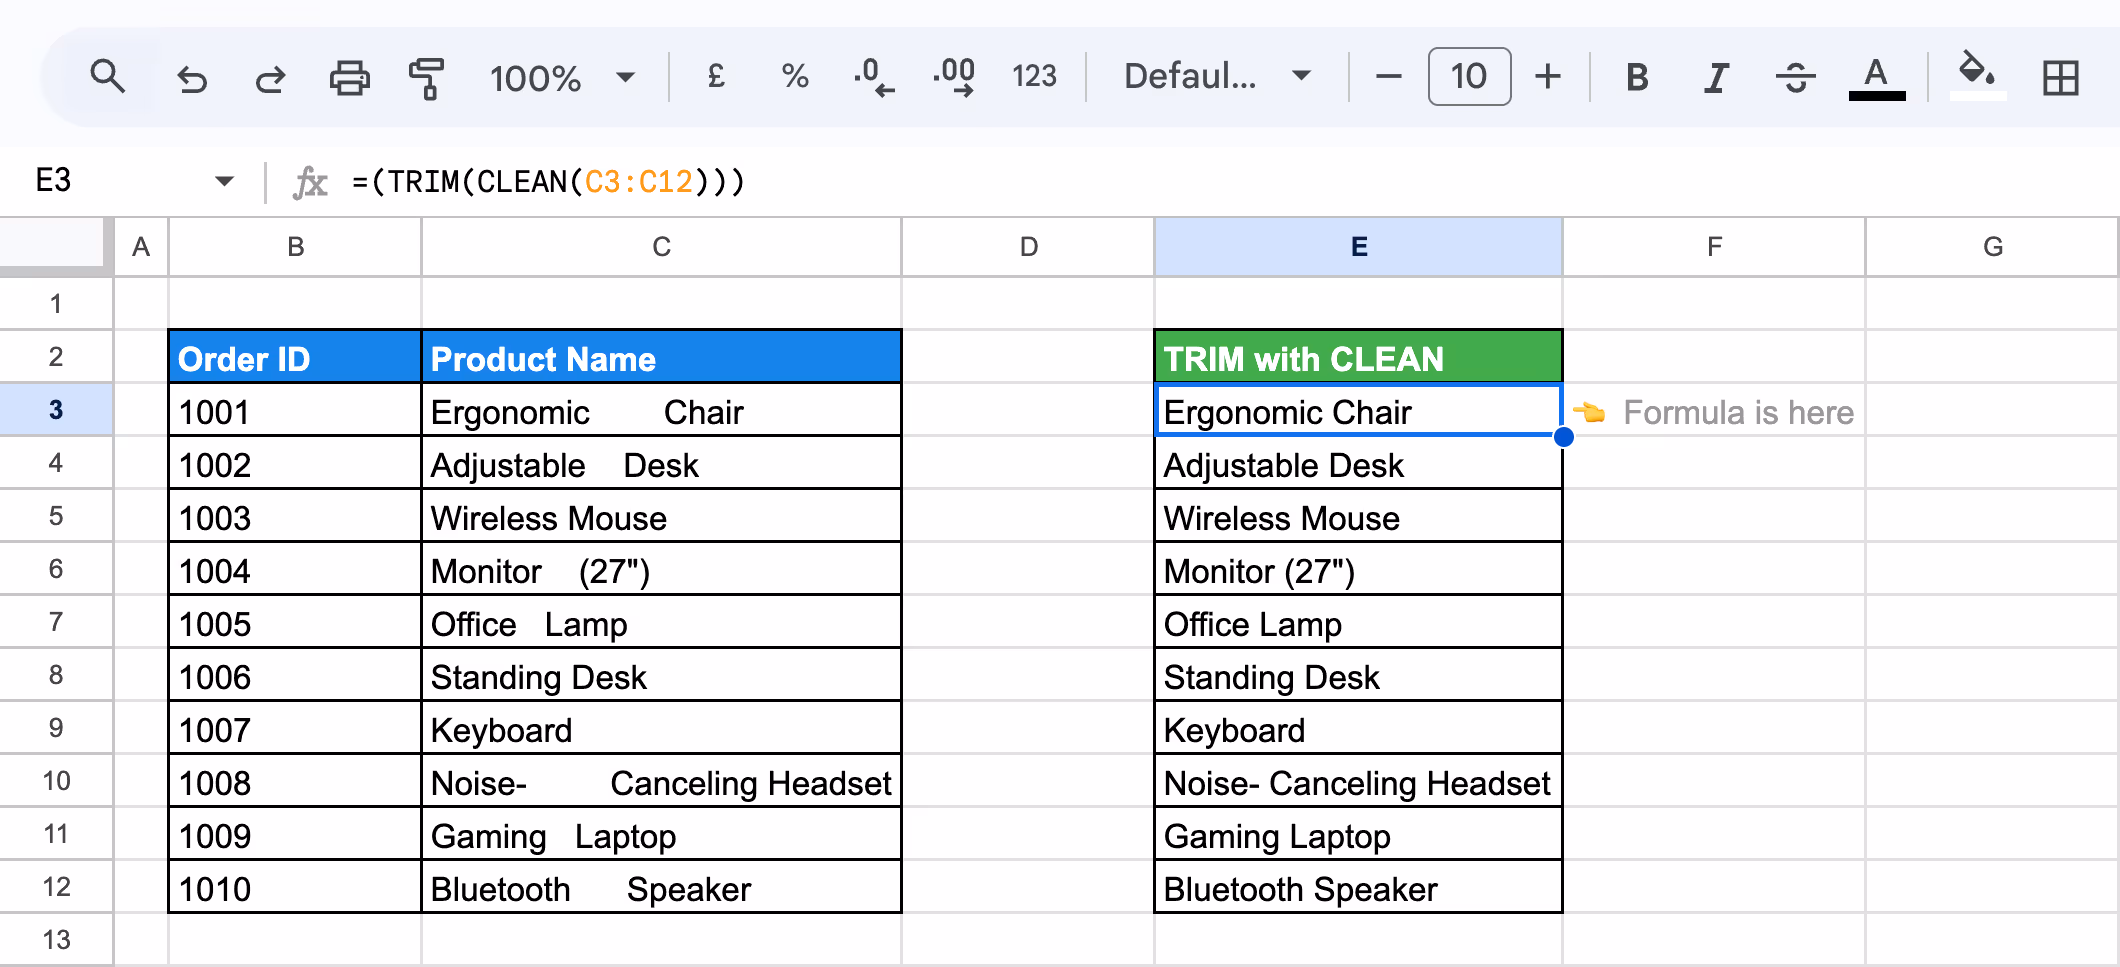Select the Paint format roller icon
Image resolution: width=2120 pixels, height=967 pixels.
click(427, 77)
